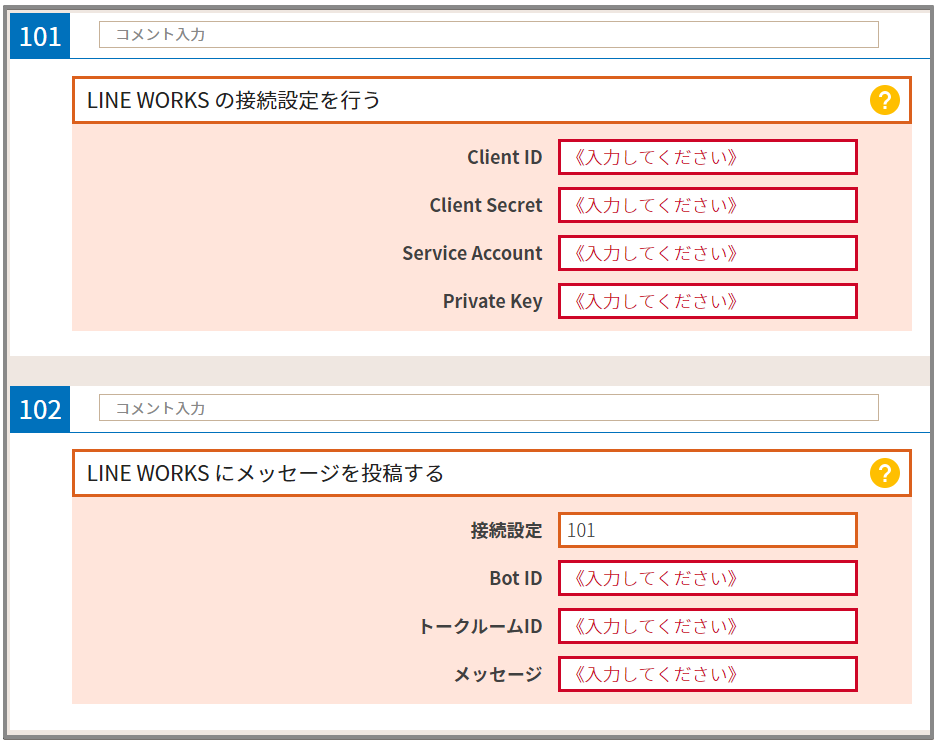Focus the メッセージ input field

point(708,674)
